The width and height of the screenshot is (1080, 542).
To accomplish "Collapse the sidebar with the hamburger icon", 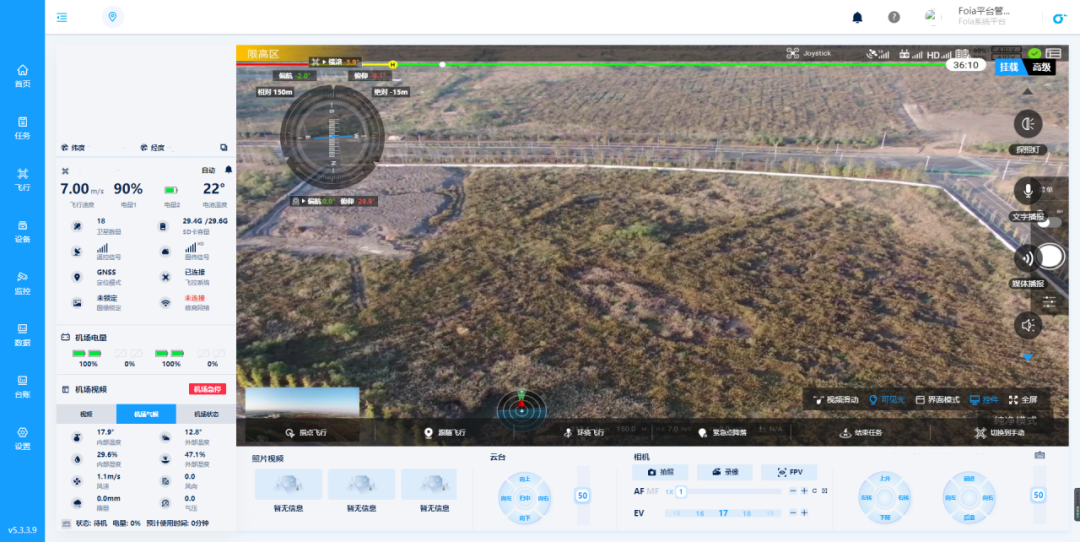I will 62,17.
